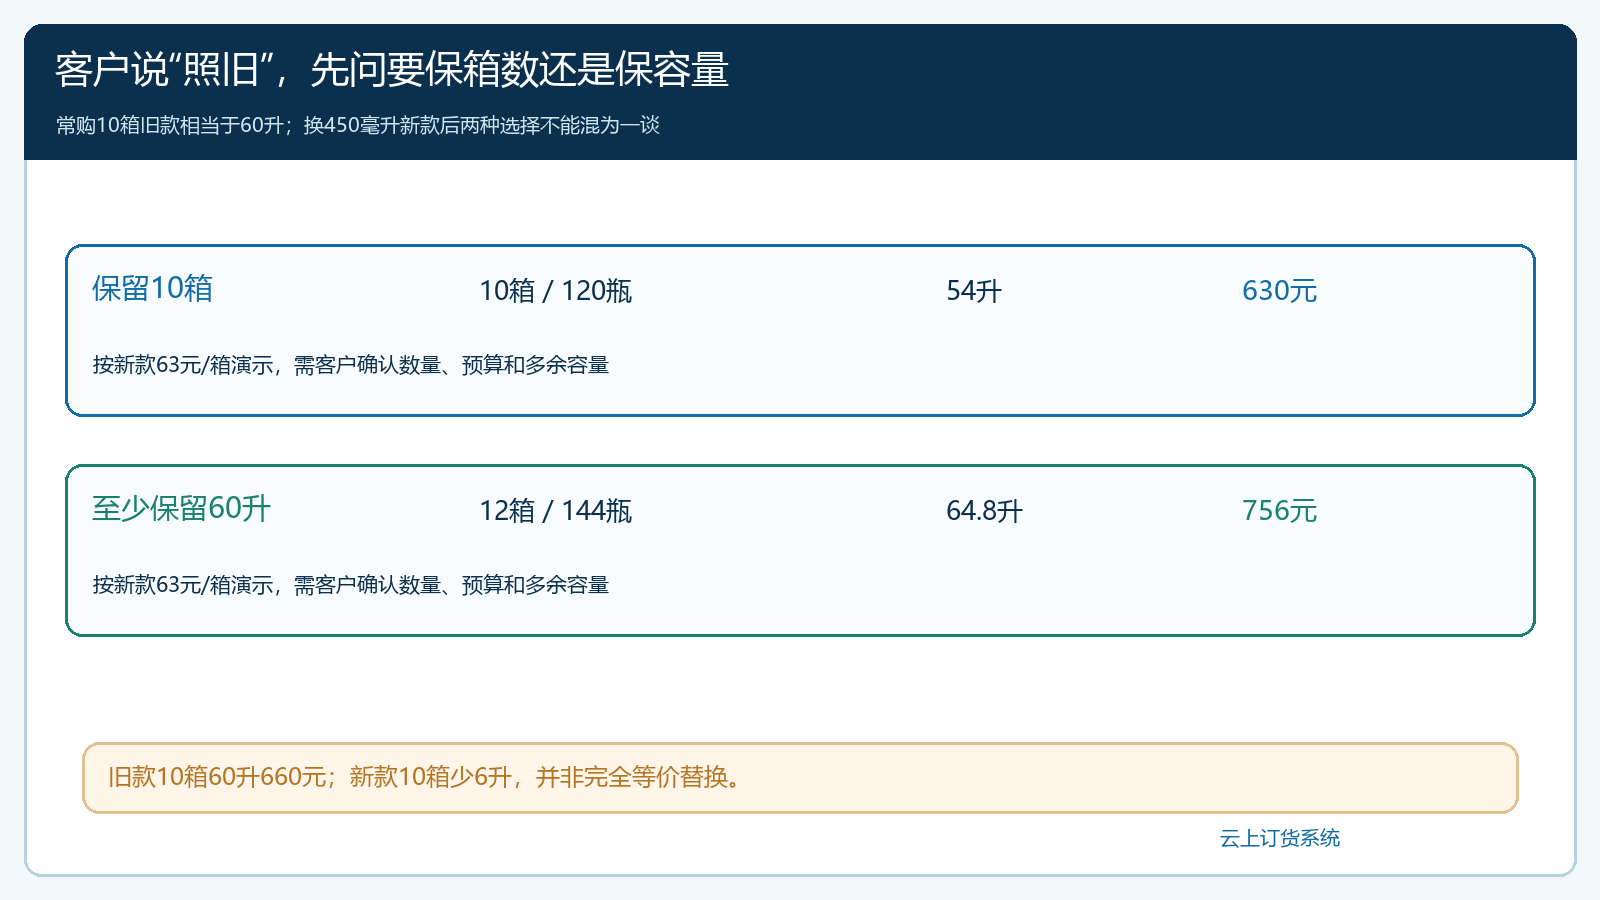Click the 756元 price
The image size is (1600, 900).
(x=1280, y=511)
